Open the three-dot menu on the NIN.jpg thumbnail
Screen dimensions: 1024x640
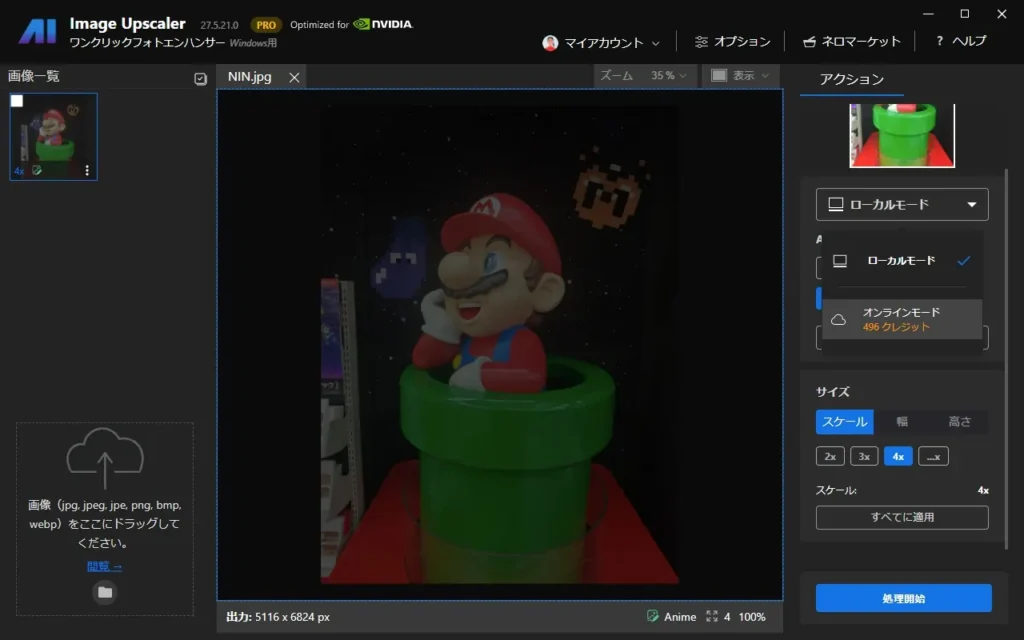click(x=87, y=170)
